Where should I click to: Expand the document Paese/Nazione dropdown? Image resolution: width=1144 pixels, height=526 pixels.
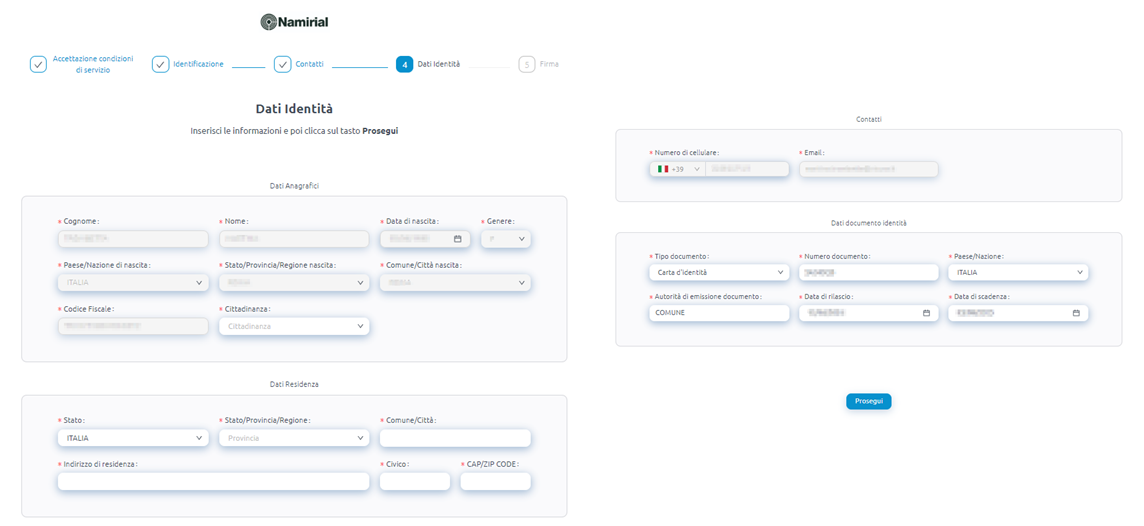pyautogui.click(x=1018, y=272)
